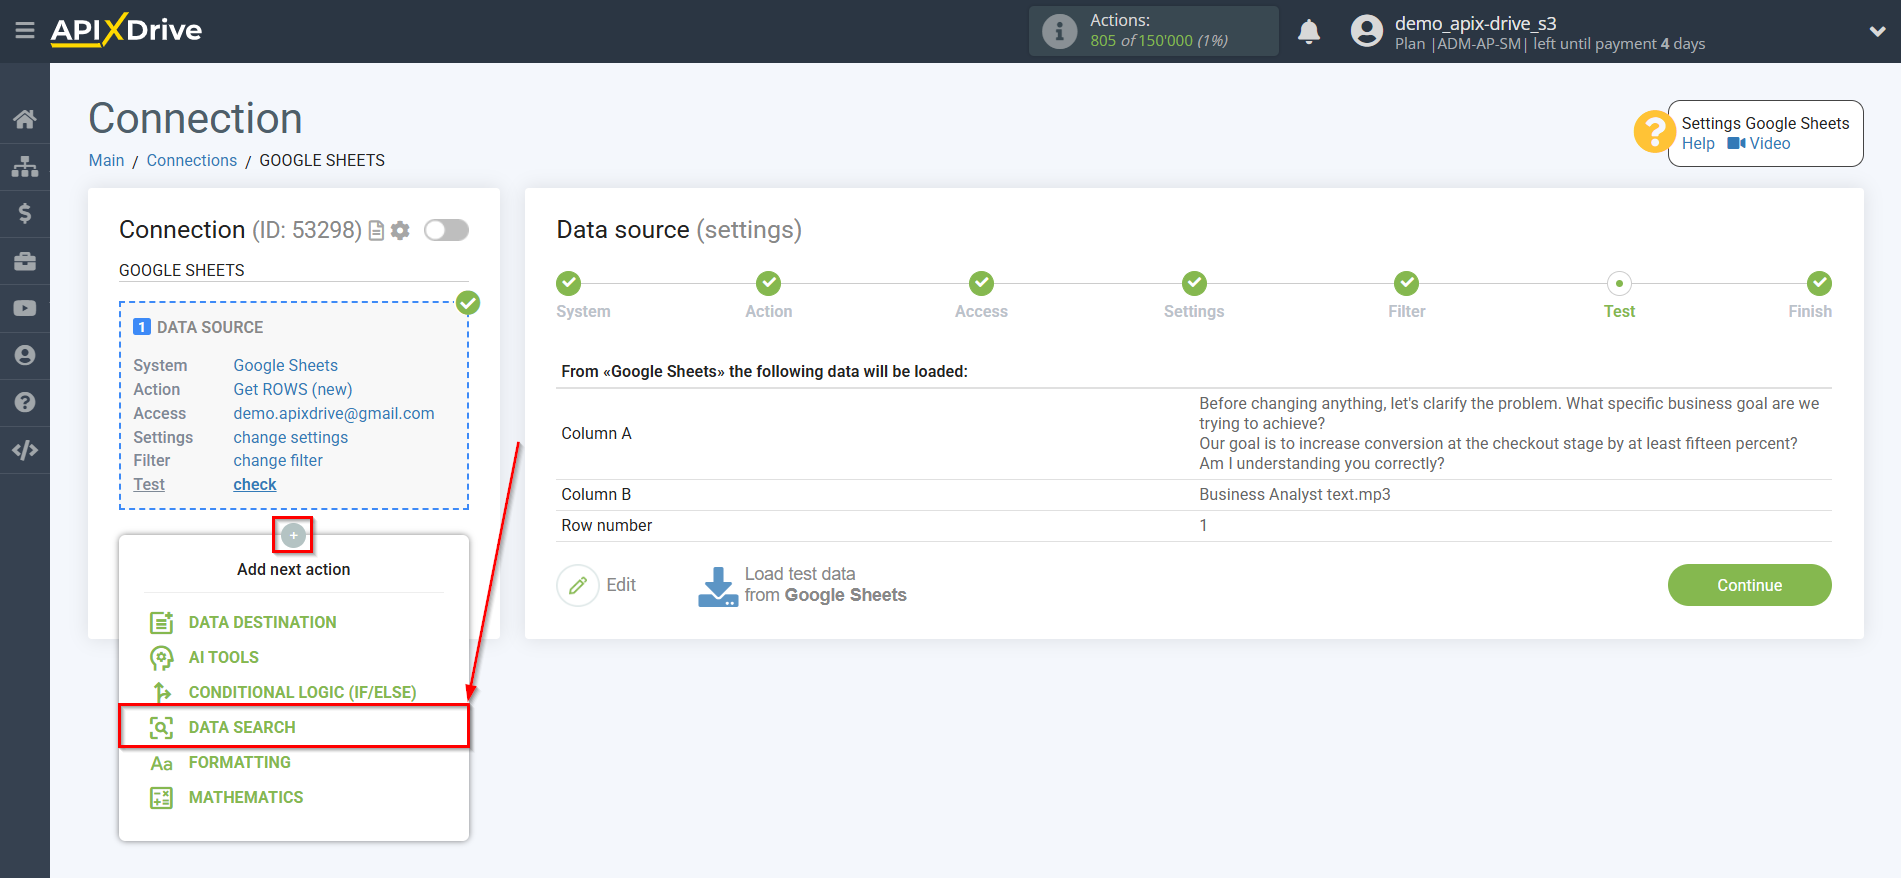Click the user profile avatar
The width and height of the screenshot is (1901, 878).
click(1366, 31)
